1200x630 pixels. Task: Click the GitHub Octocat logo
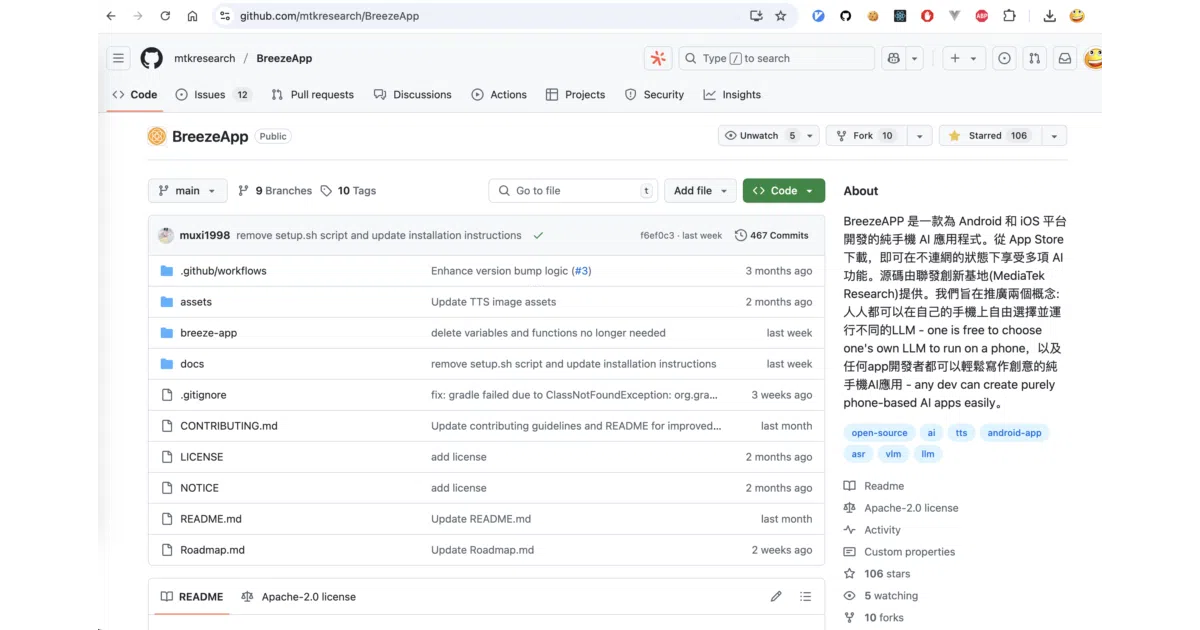tap(151, 58)
